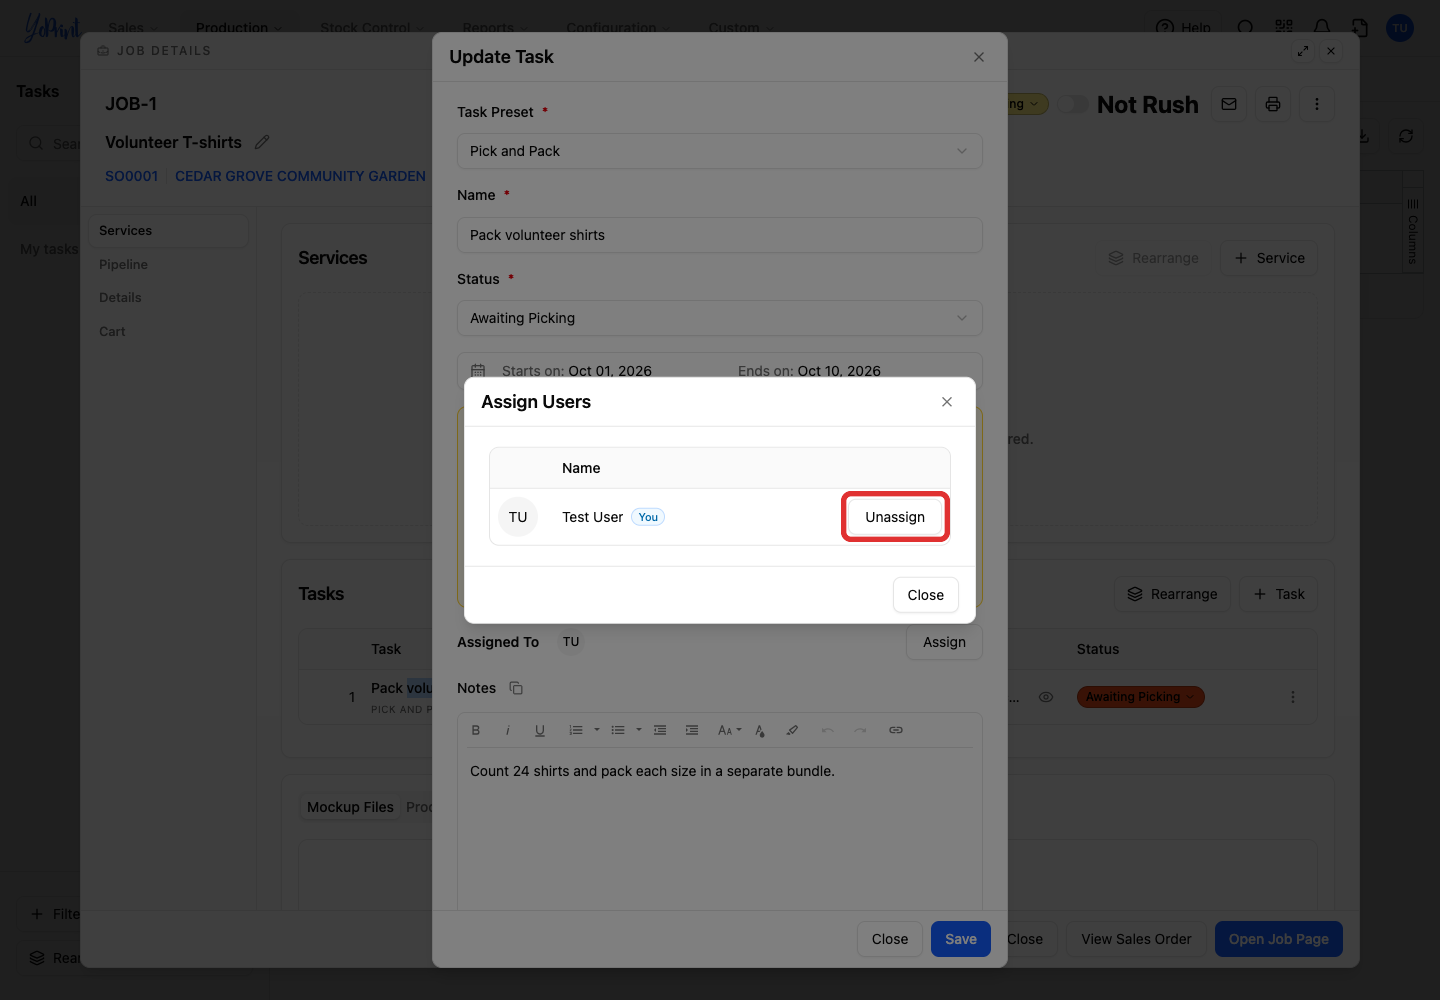
Task: Open notifications bell in top bar
Action: [x=1322, y=28]
